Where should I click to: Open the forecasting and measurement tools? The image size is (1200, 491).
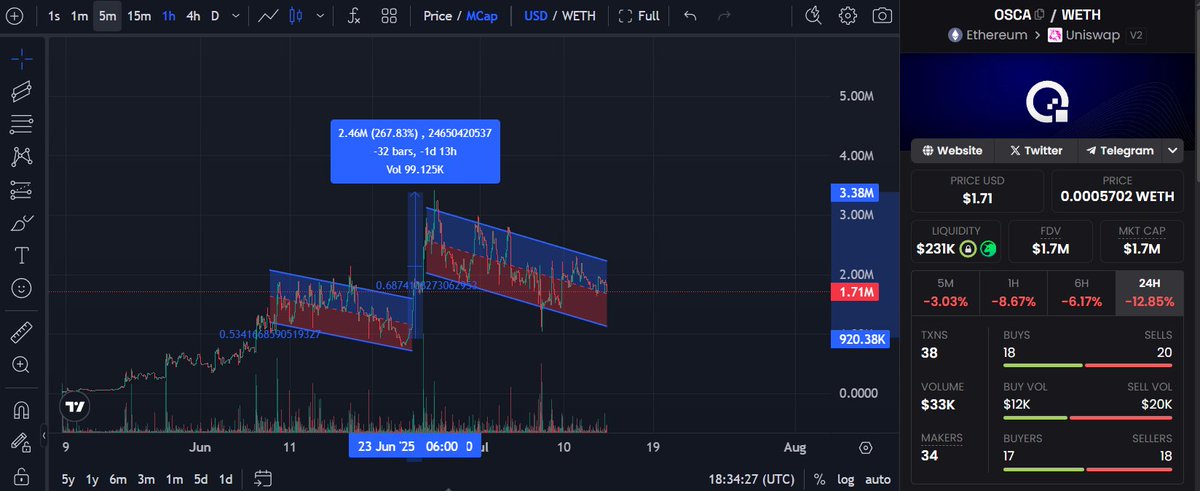(x=21, y=190)
